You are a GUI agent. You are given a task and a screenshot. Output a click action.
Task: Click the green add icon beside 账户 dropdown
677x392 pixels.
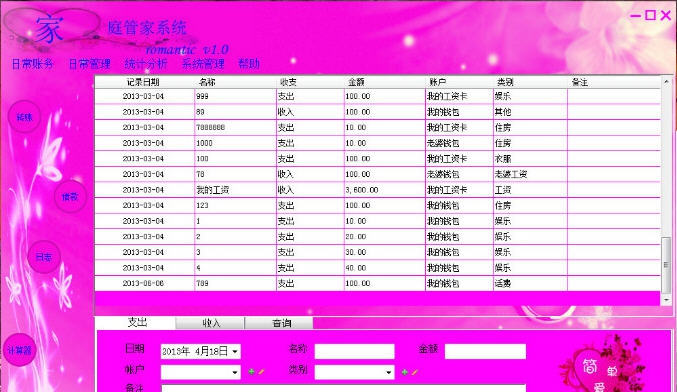pyautogui.click(x=252, y=372)
